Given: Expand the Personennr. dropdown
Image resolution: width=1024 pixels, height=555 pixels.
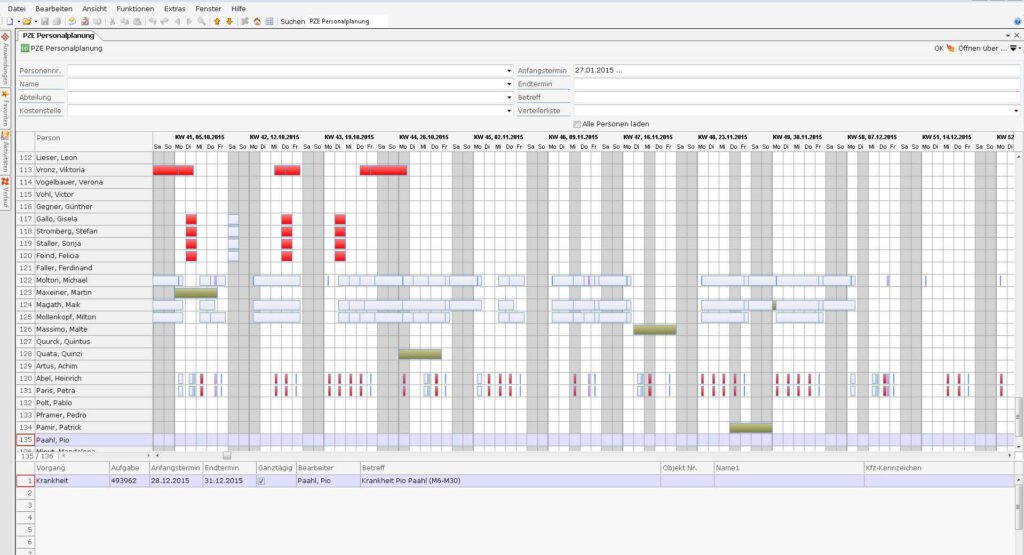Looking at the screenshot, I should tap(508, 72).
